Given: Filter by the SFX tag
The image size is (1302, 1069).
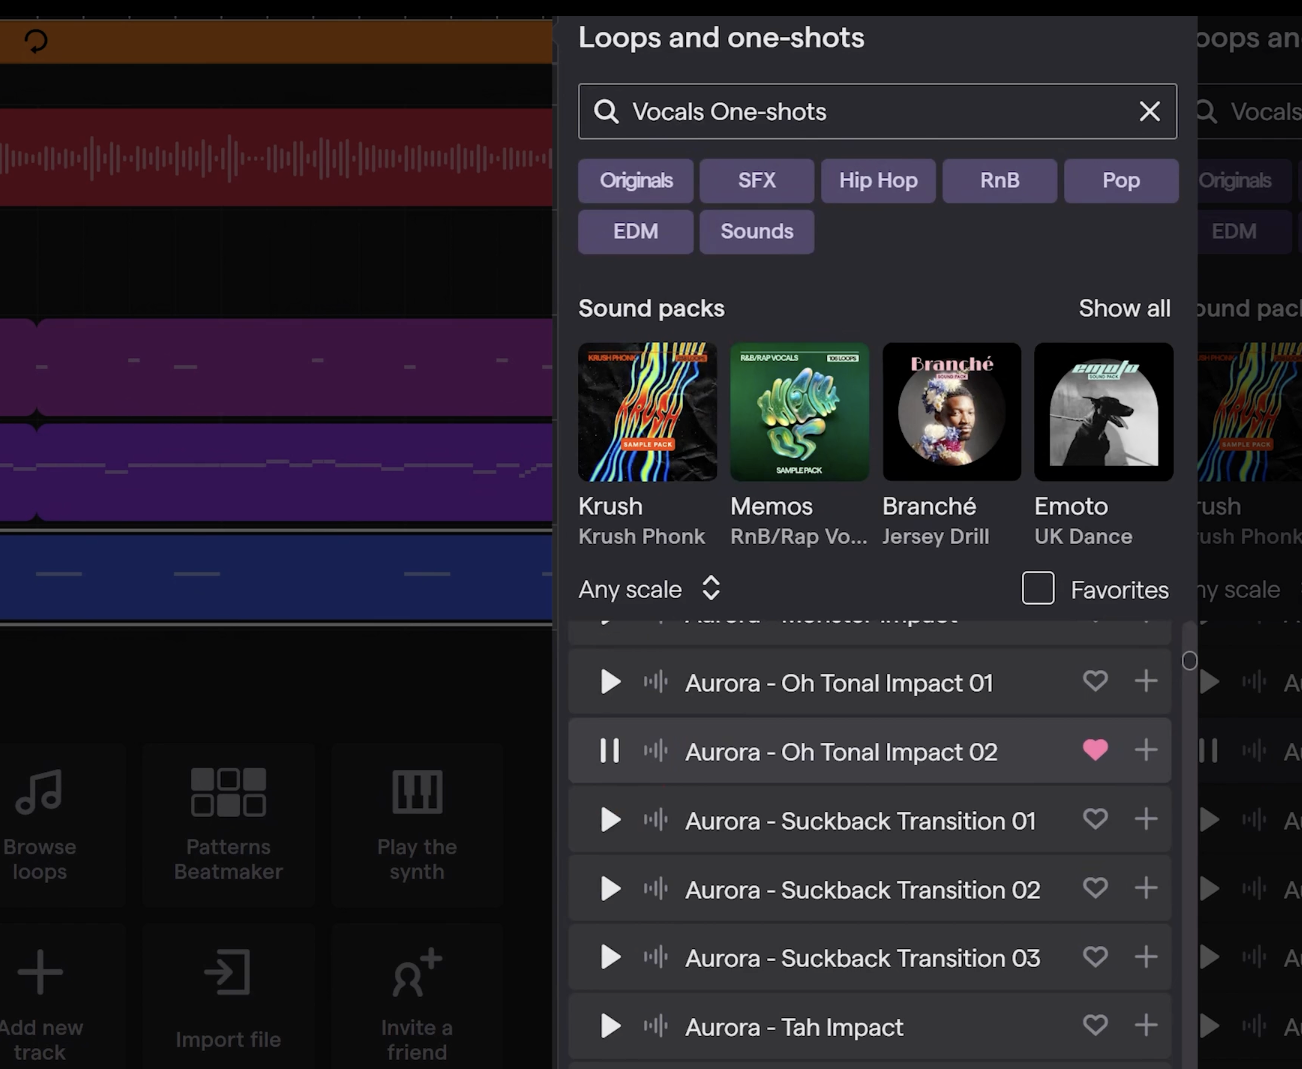Looking at the screenshot, I should pyautogui.click(x=757, y=181).
